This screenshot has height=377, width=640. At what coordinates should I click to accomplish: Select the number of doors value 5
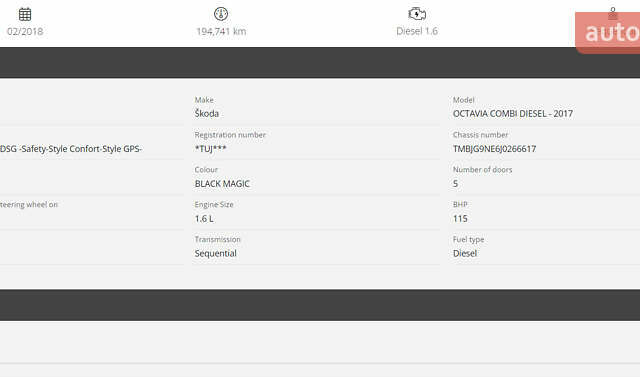pos(456,184)
